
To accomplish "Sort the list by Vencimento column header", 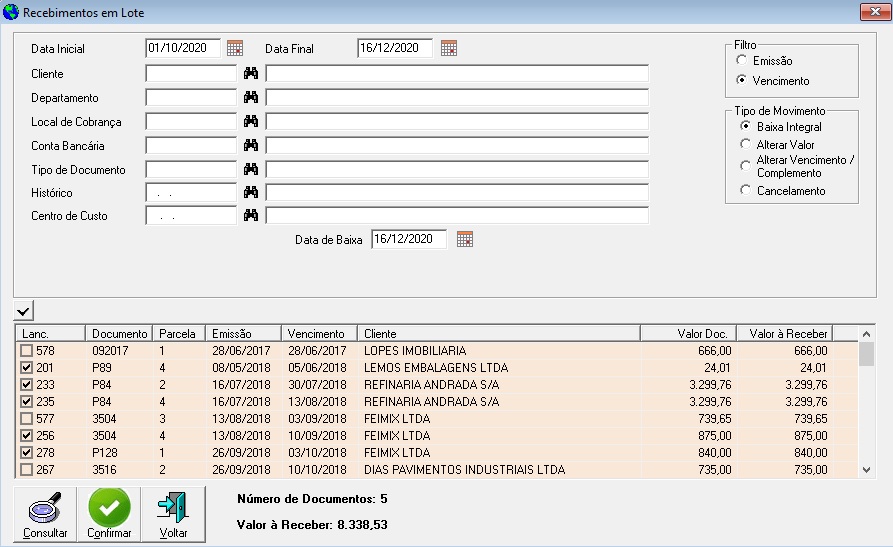I will pyautogui.click(x=318, y=333).
